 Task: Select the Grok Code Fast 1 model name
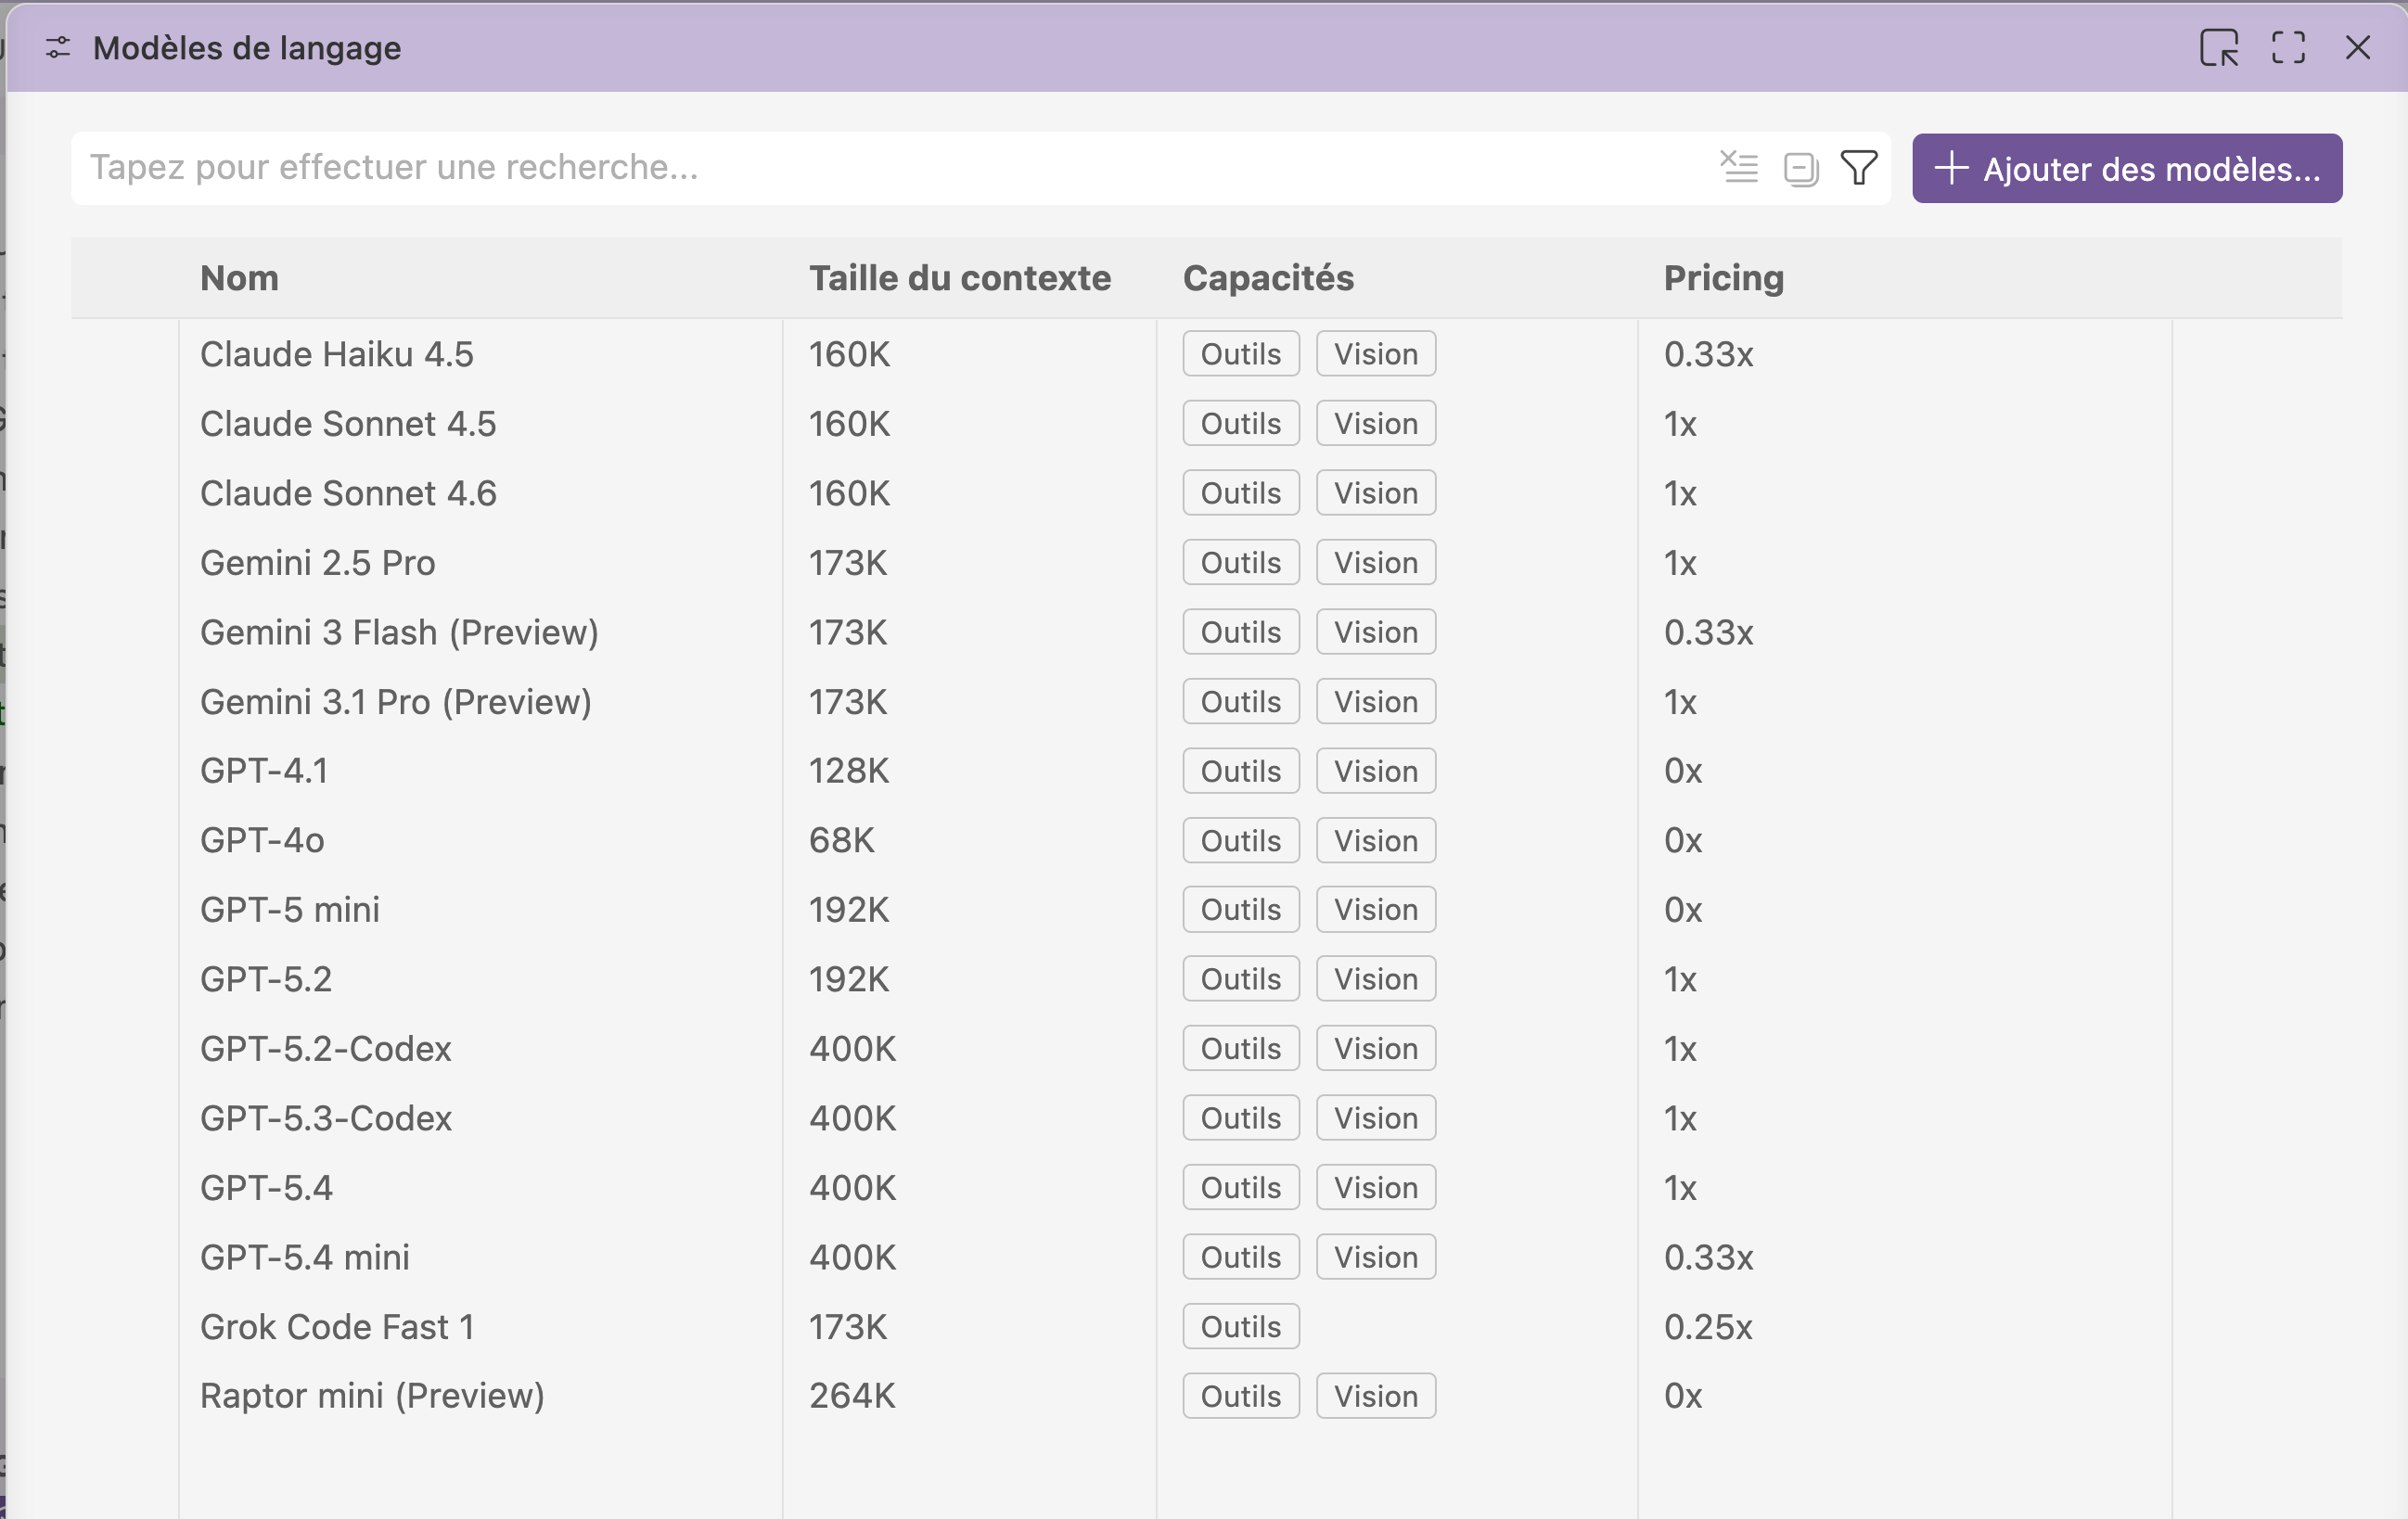point(337,1327)
